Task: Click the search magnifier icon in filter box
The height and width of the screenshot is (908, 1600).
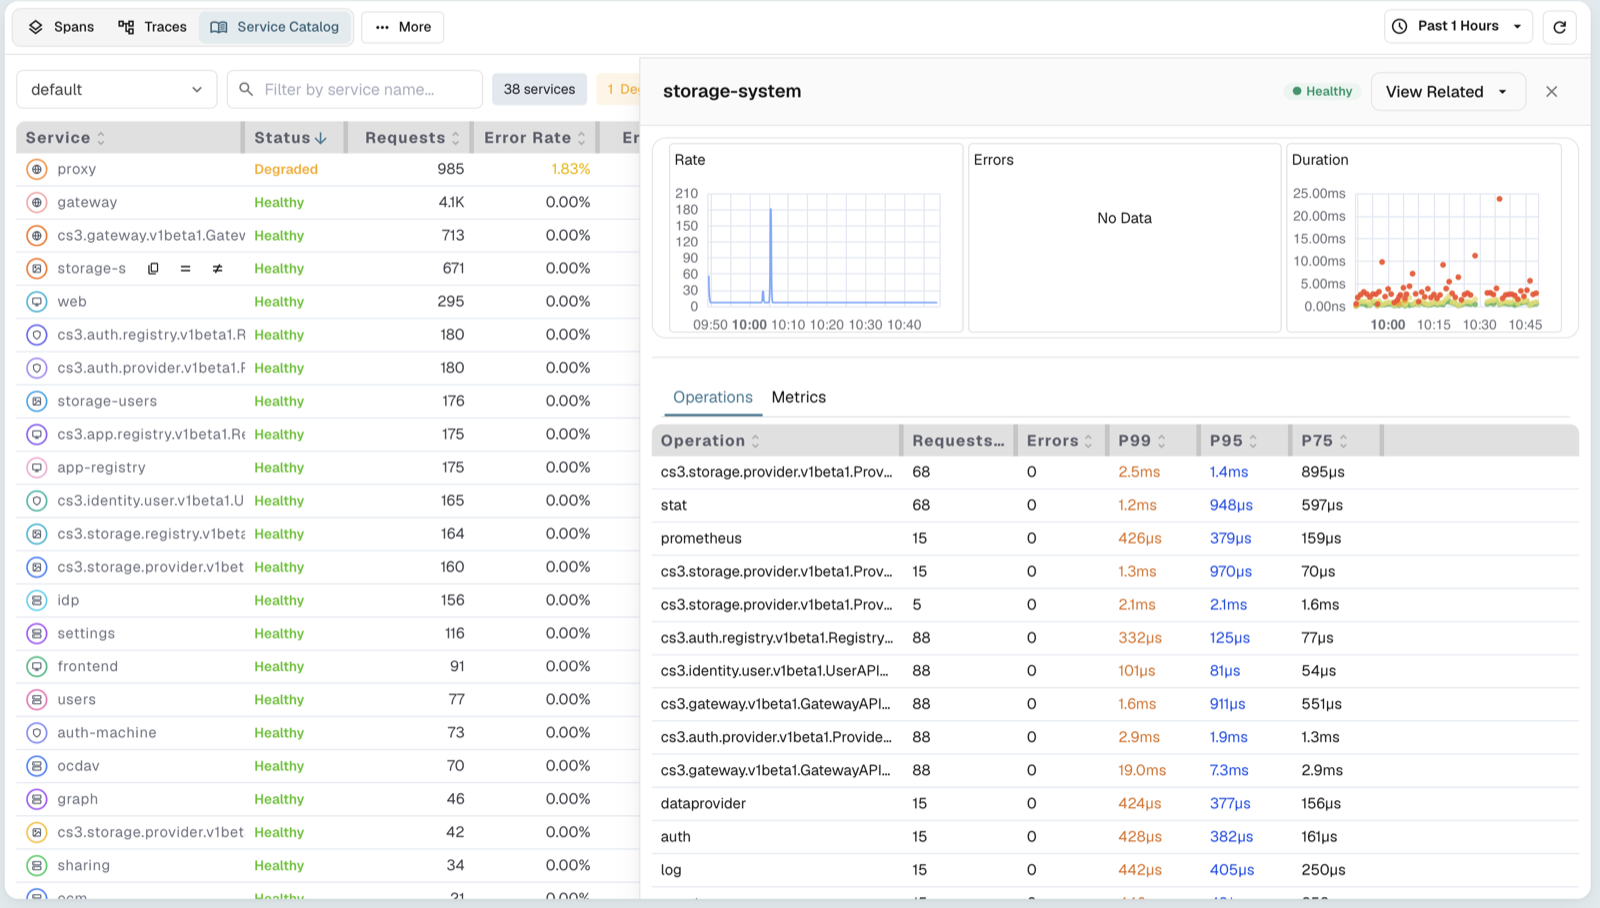Action: pyautogui.click(x=246, y=89)
